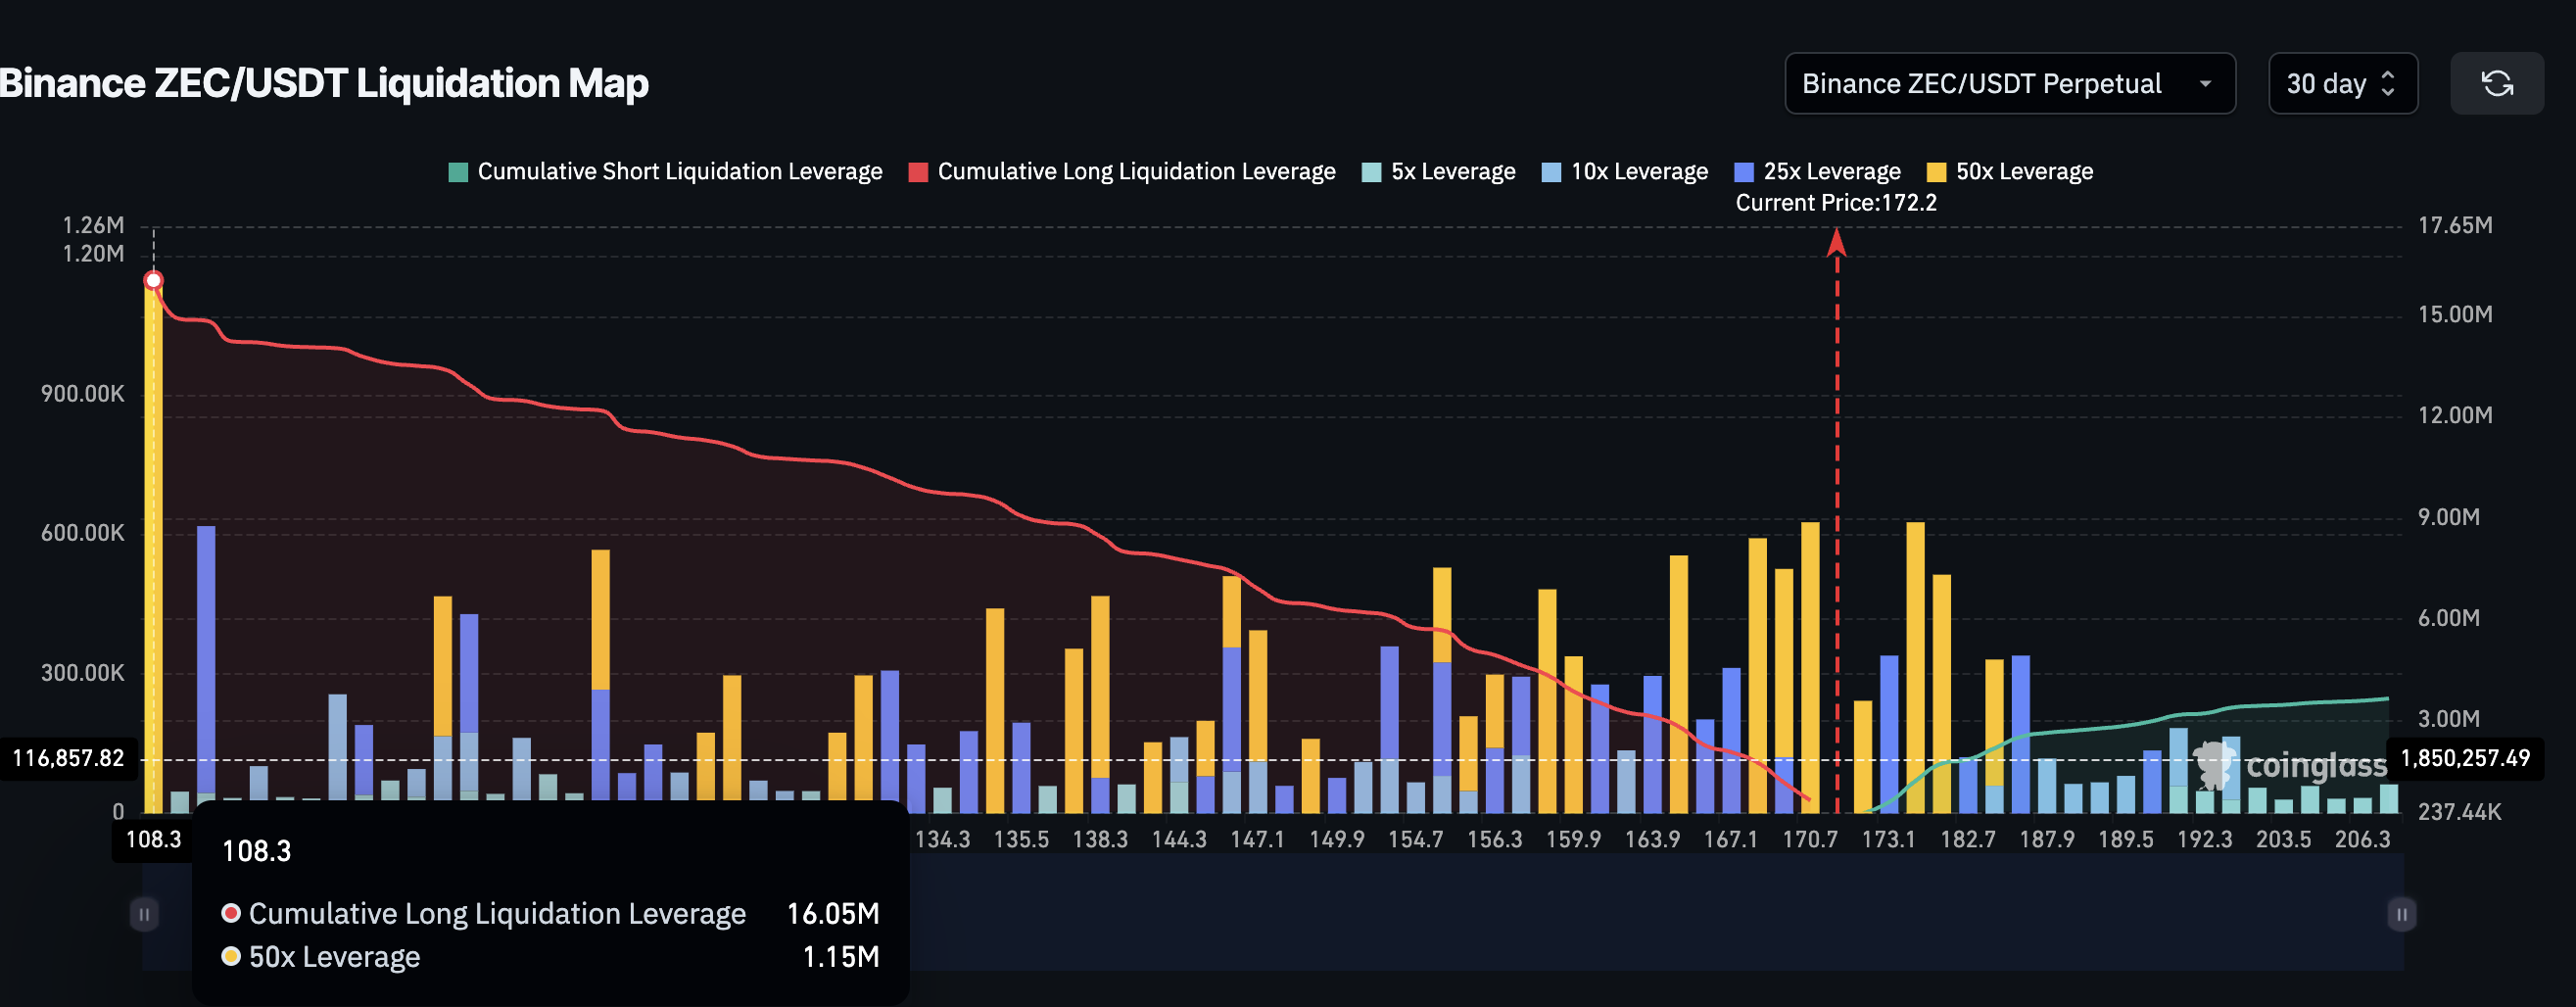This screenshot has height=1007, width=2576.
Task: Open the Binance ZEC/USDT Perpetual pair dropdown
Action: pos(2009,83)
